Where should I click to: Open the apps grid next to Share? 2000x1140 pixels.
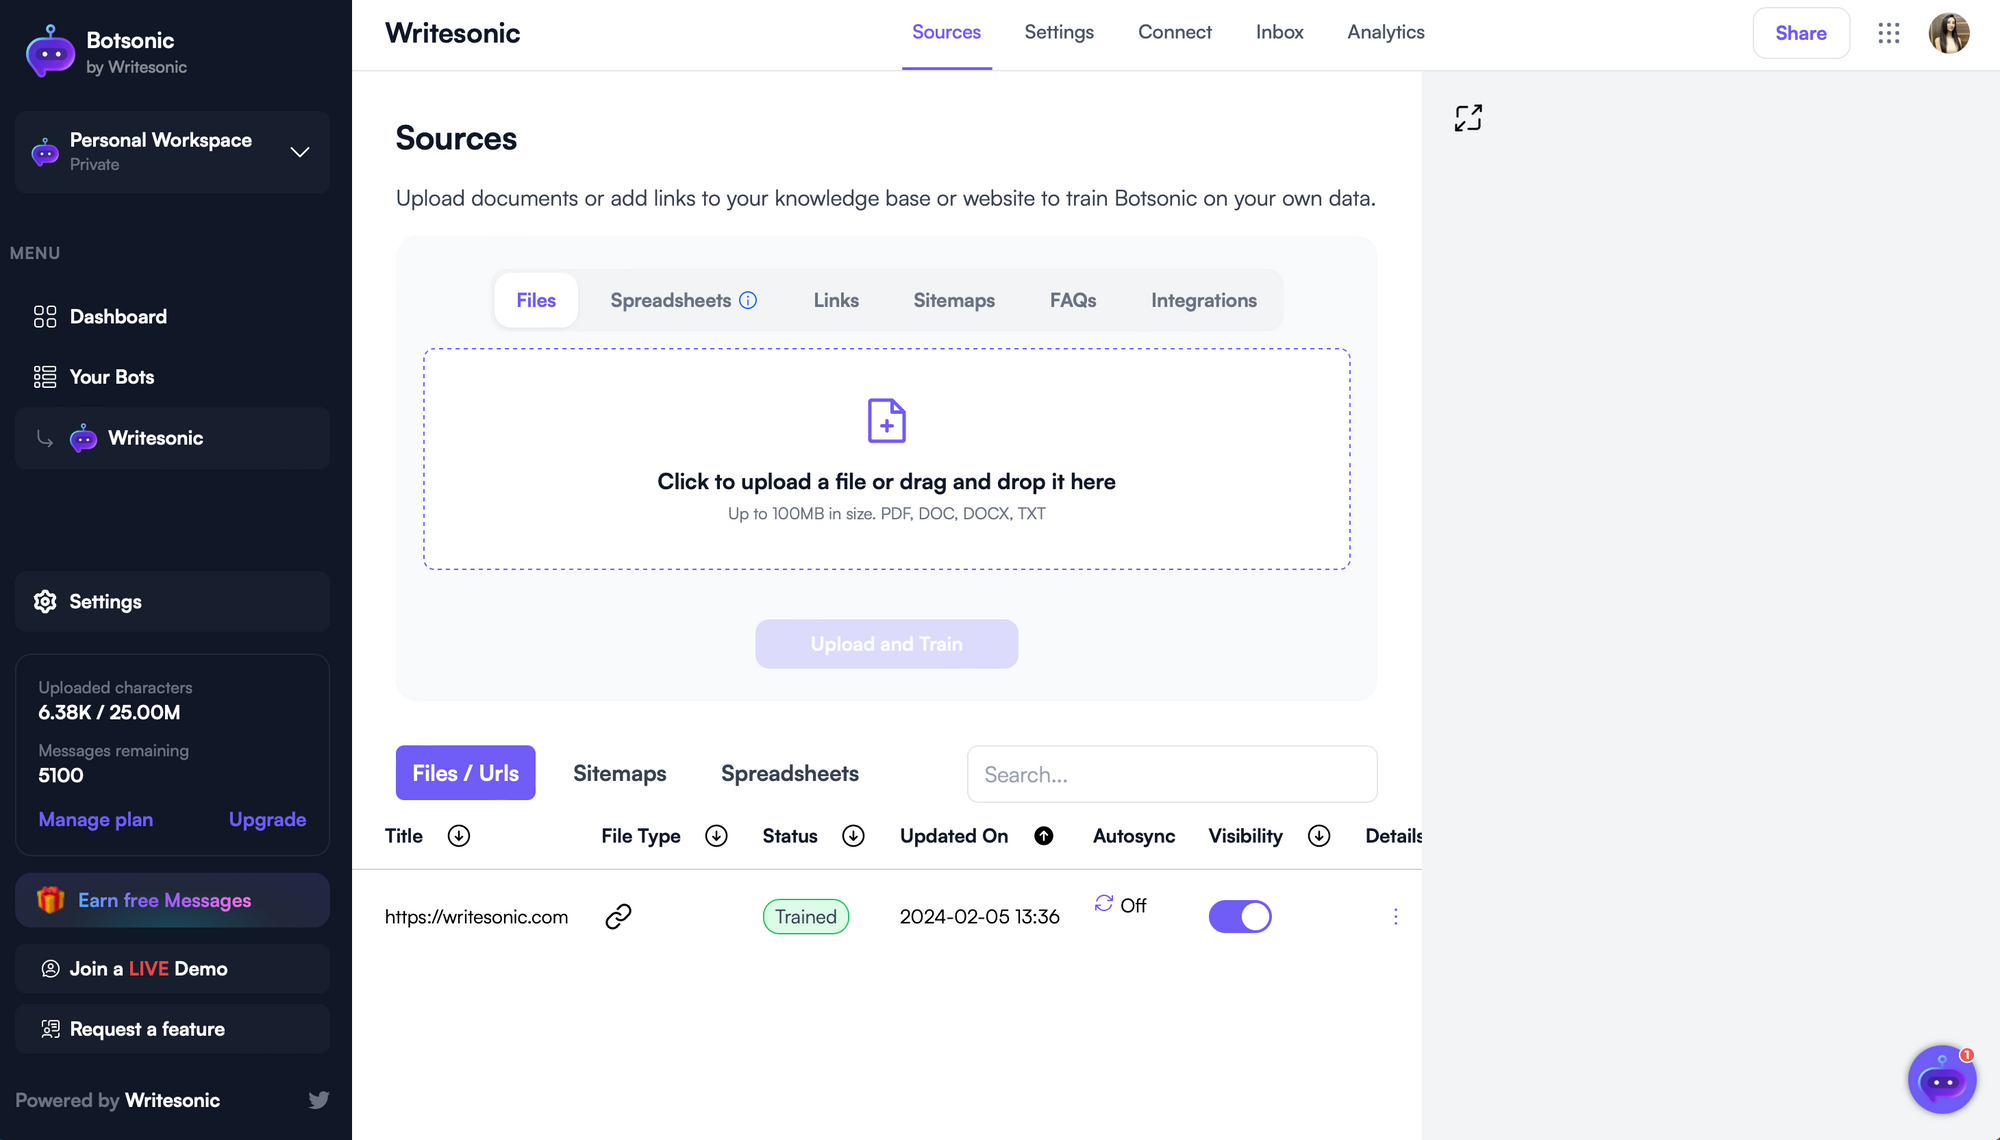[1889, 33]
